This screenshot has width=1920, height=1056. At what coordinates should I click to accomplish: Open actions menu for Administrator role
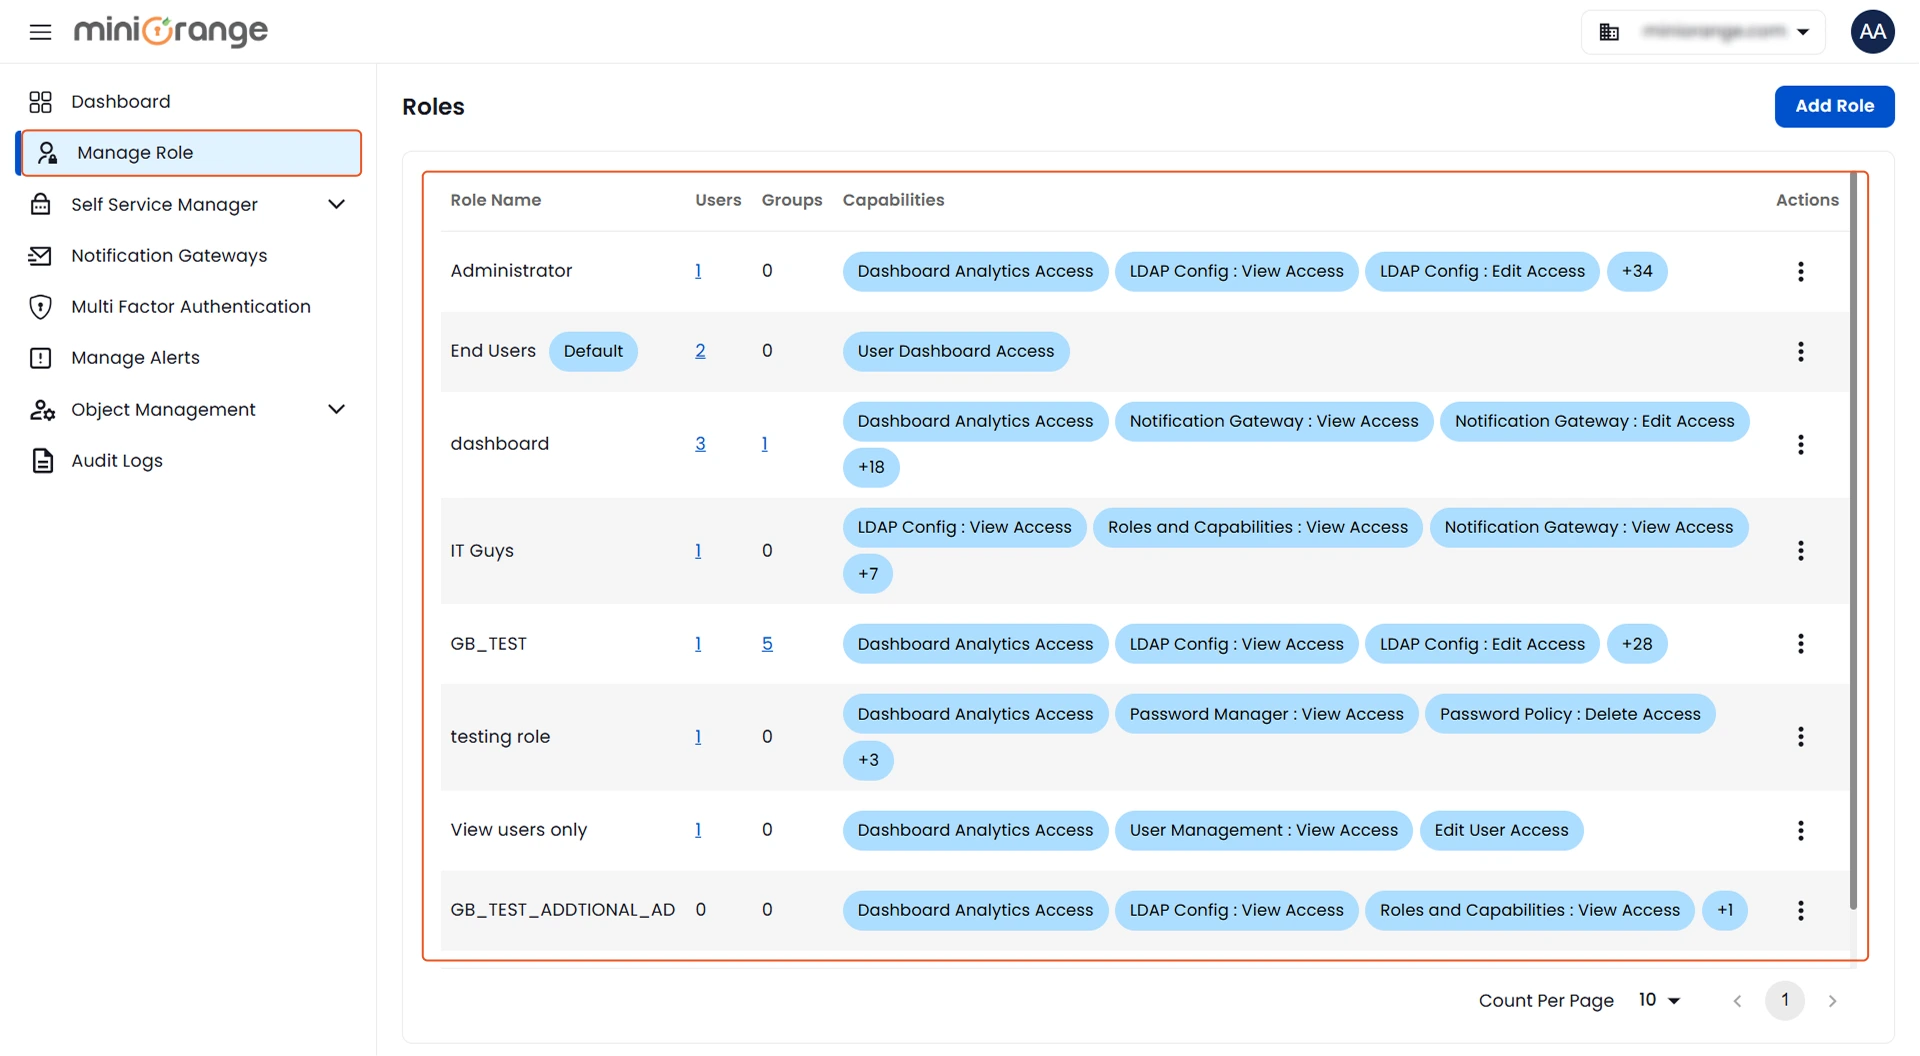[x=1801, y=271]
